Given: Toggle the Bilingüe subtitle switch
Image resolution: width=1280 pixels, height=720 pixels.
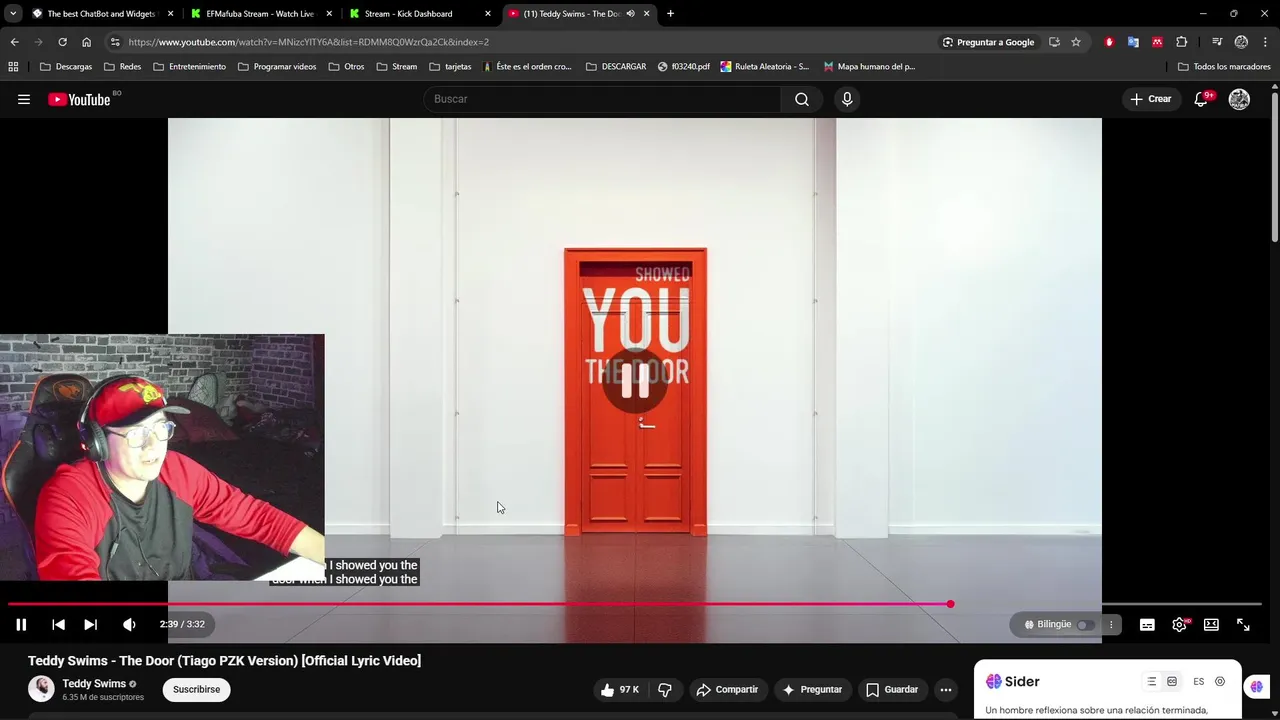Looking at the screenshot, I should pyautogui.click(x=1084, y=625).
